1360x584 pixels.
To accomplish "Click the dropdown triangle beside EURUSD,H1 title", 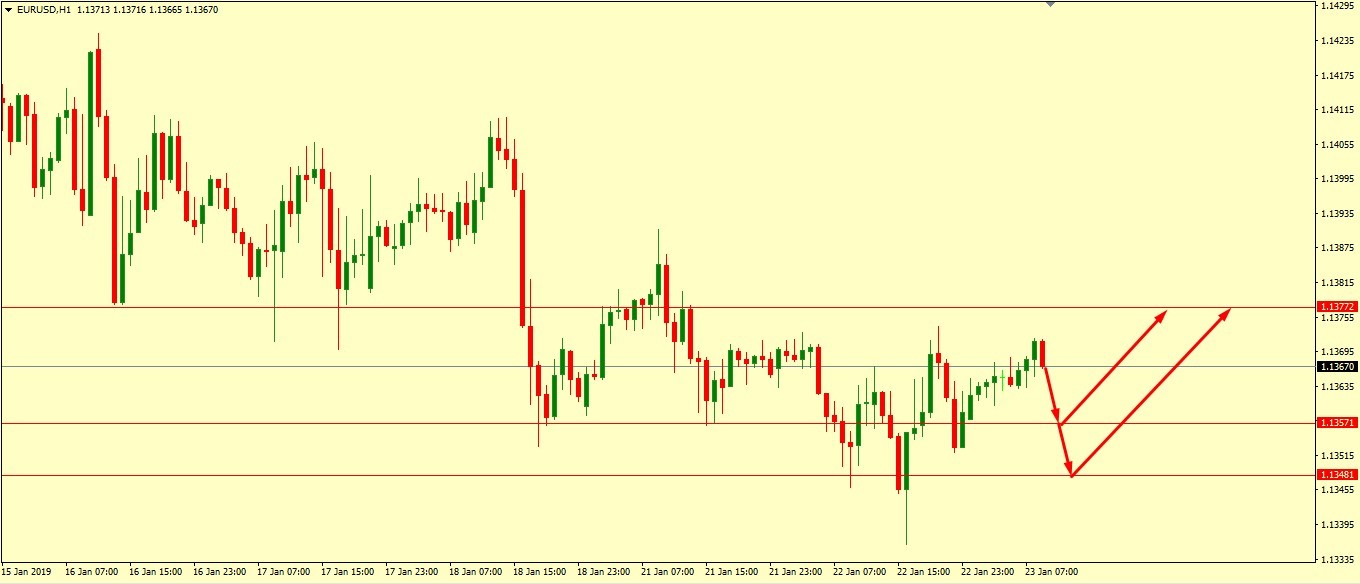I will (8, 10).
